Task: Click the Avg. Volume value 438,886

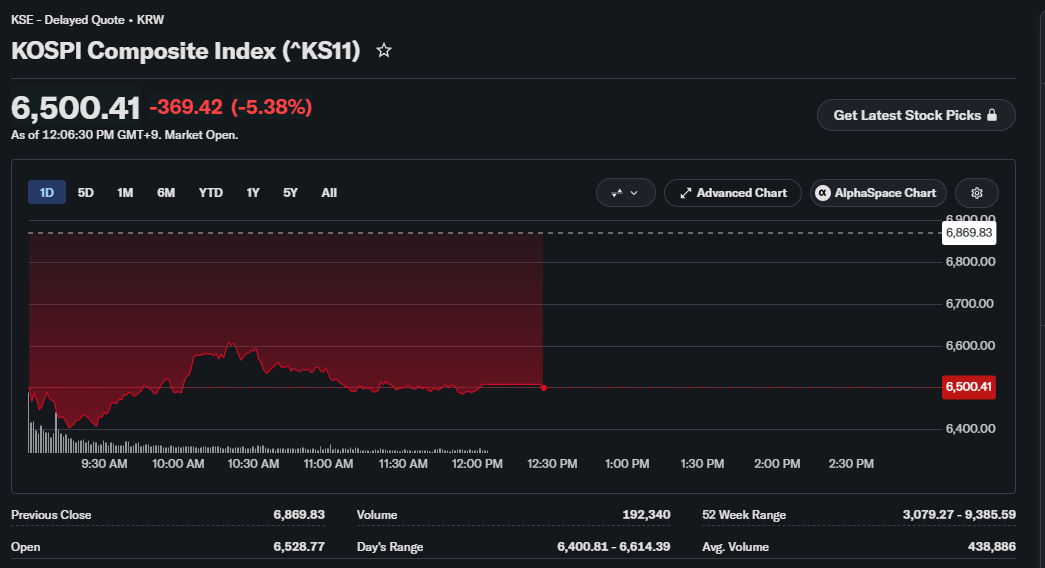Action: pyautogui.click(x=992, y=547)
